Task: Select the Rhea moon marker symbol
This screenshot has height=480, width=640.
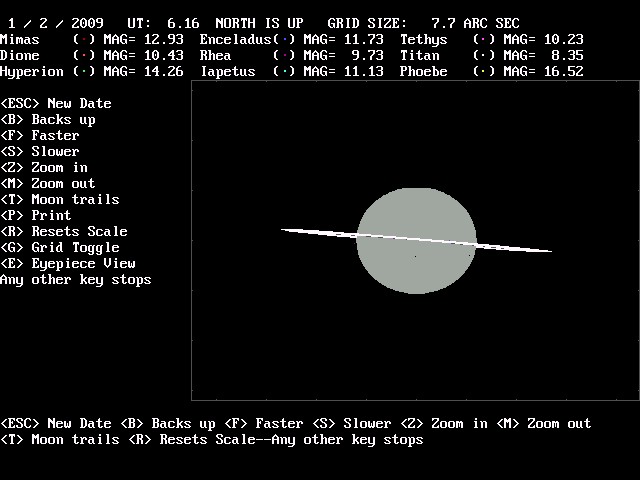Action: click(284, 56)
